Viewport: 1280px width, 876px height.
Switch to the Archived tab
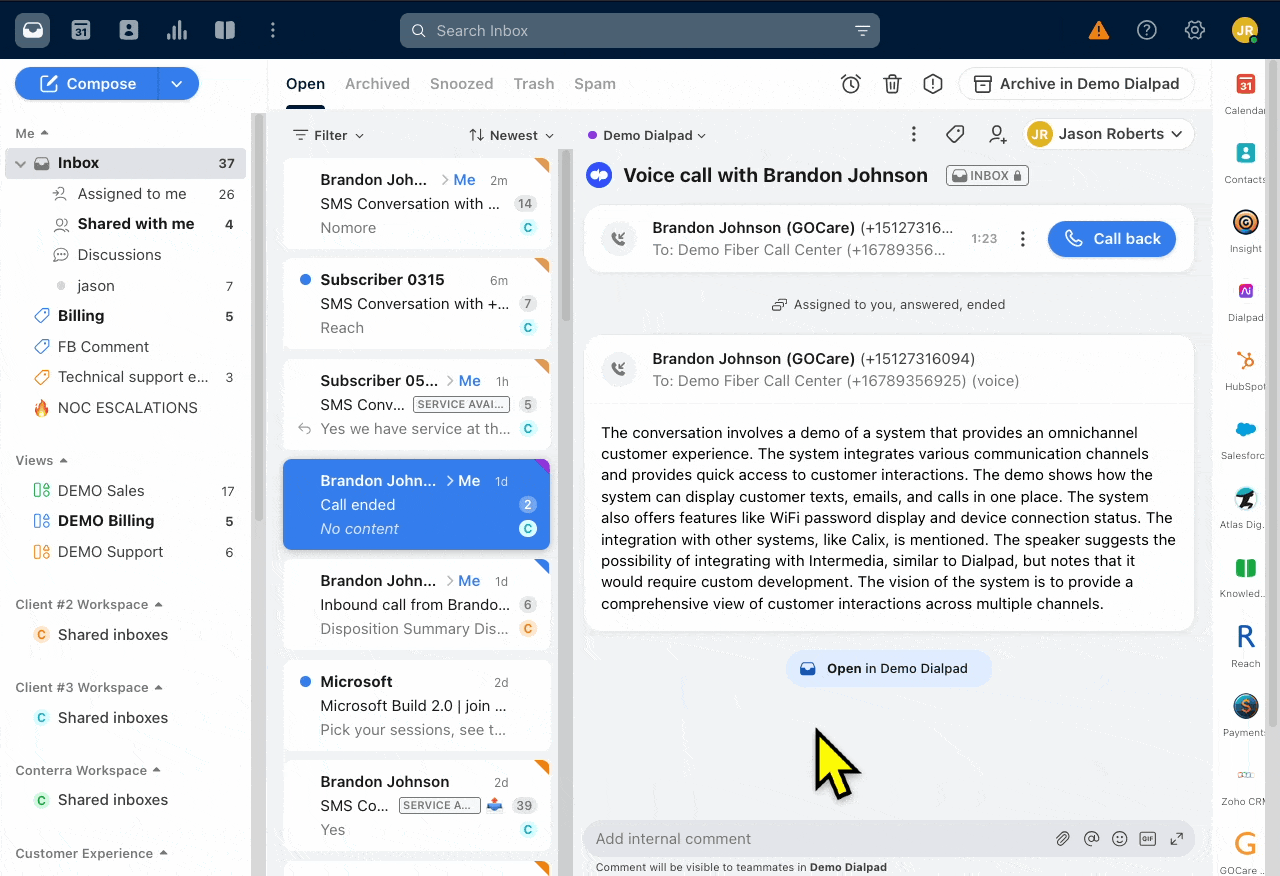(x=377, y=84)
